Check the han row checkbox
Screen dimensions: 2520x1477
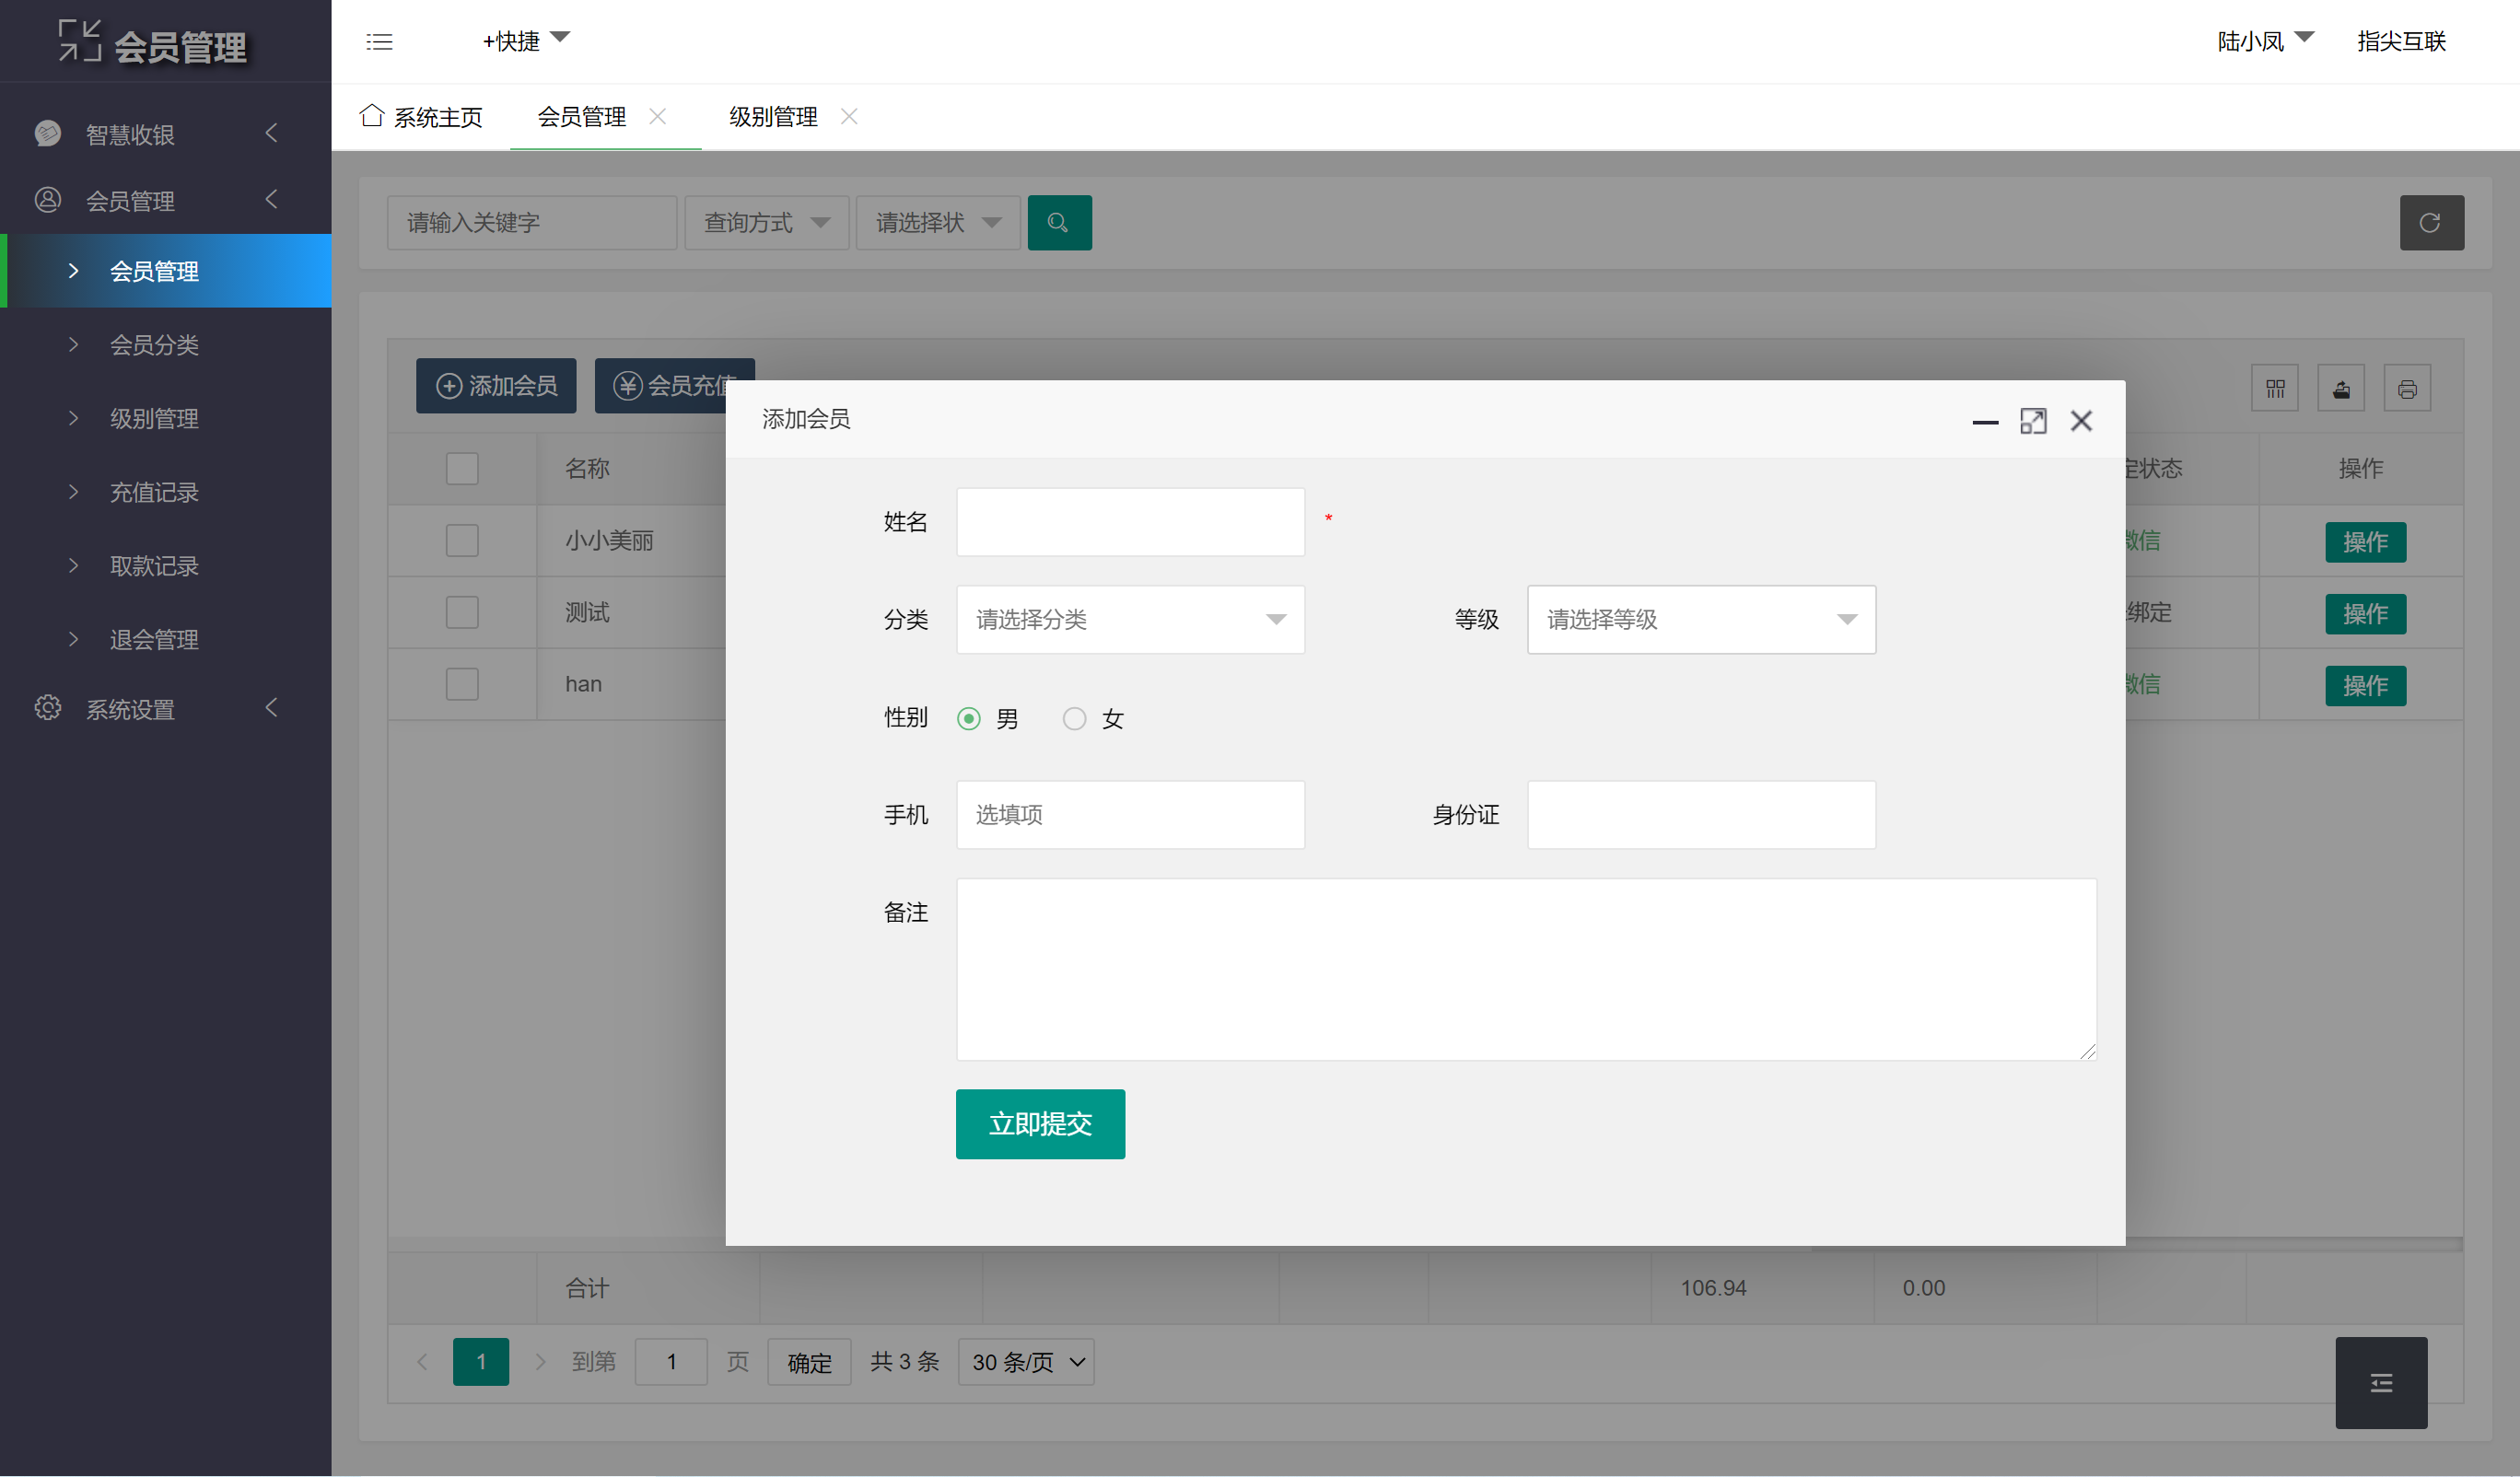coord(462,684)
